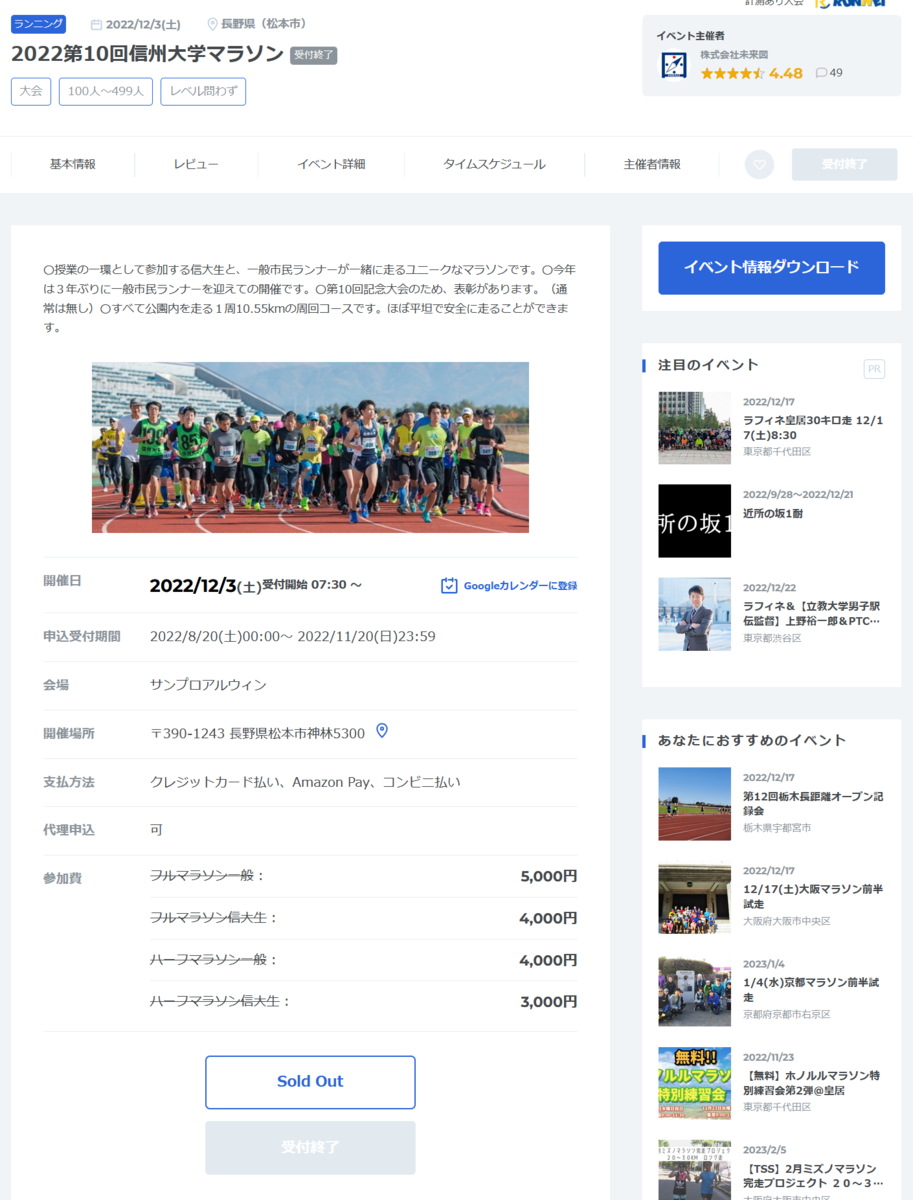Screen dimensions: 913x1200
Task: Go to the タイムスケジュール tab
Action: [x=494, y=164]
